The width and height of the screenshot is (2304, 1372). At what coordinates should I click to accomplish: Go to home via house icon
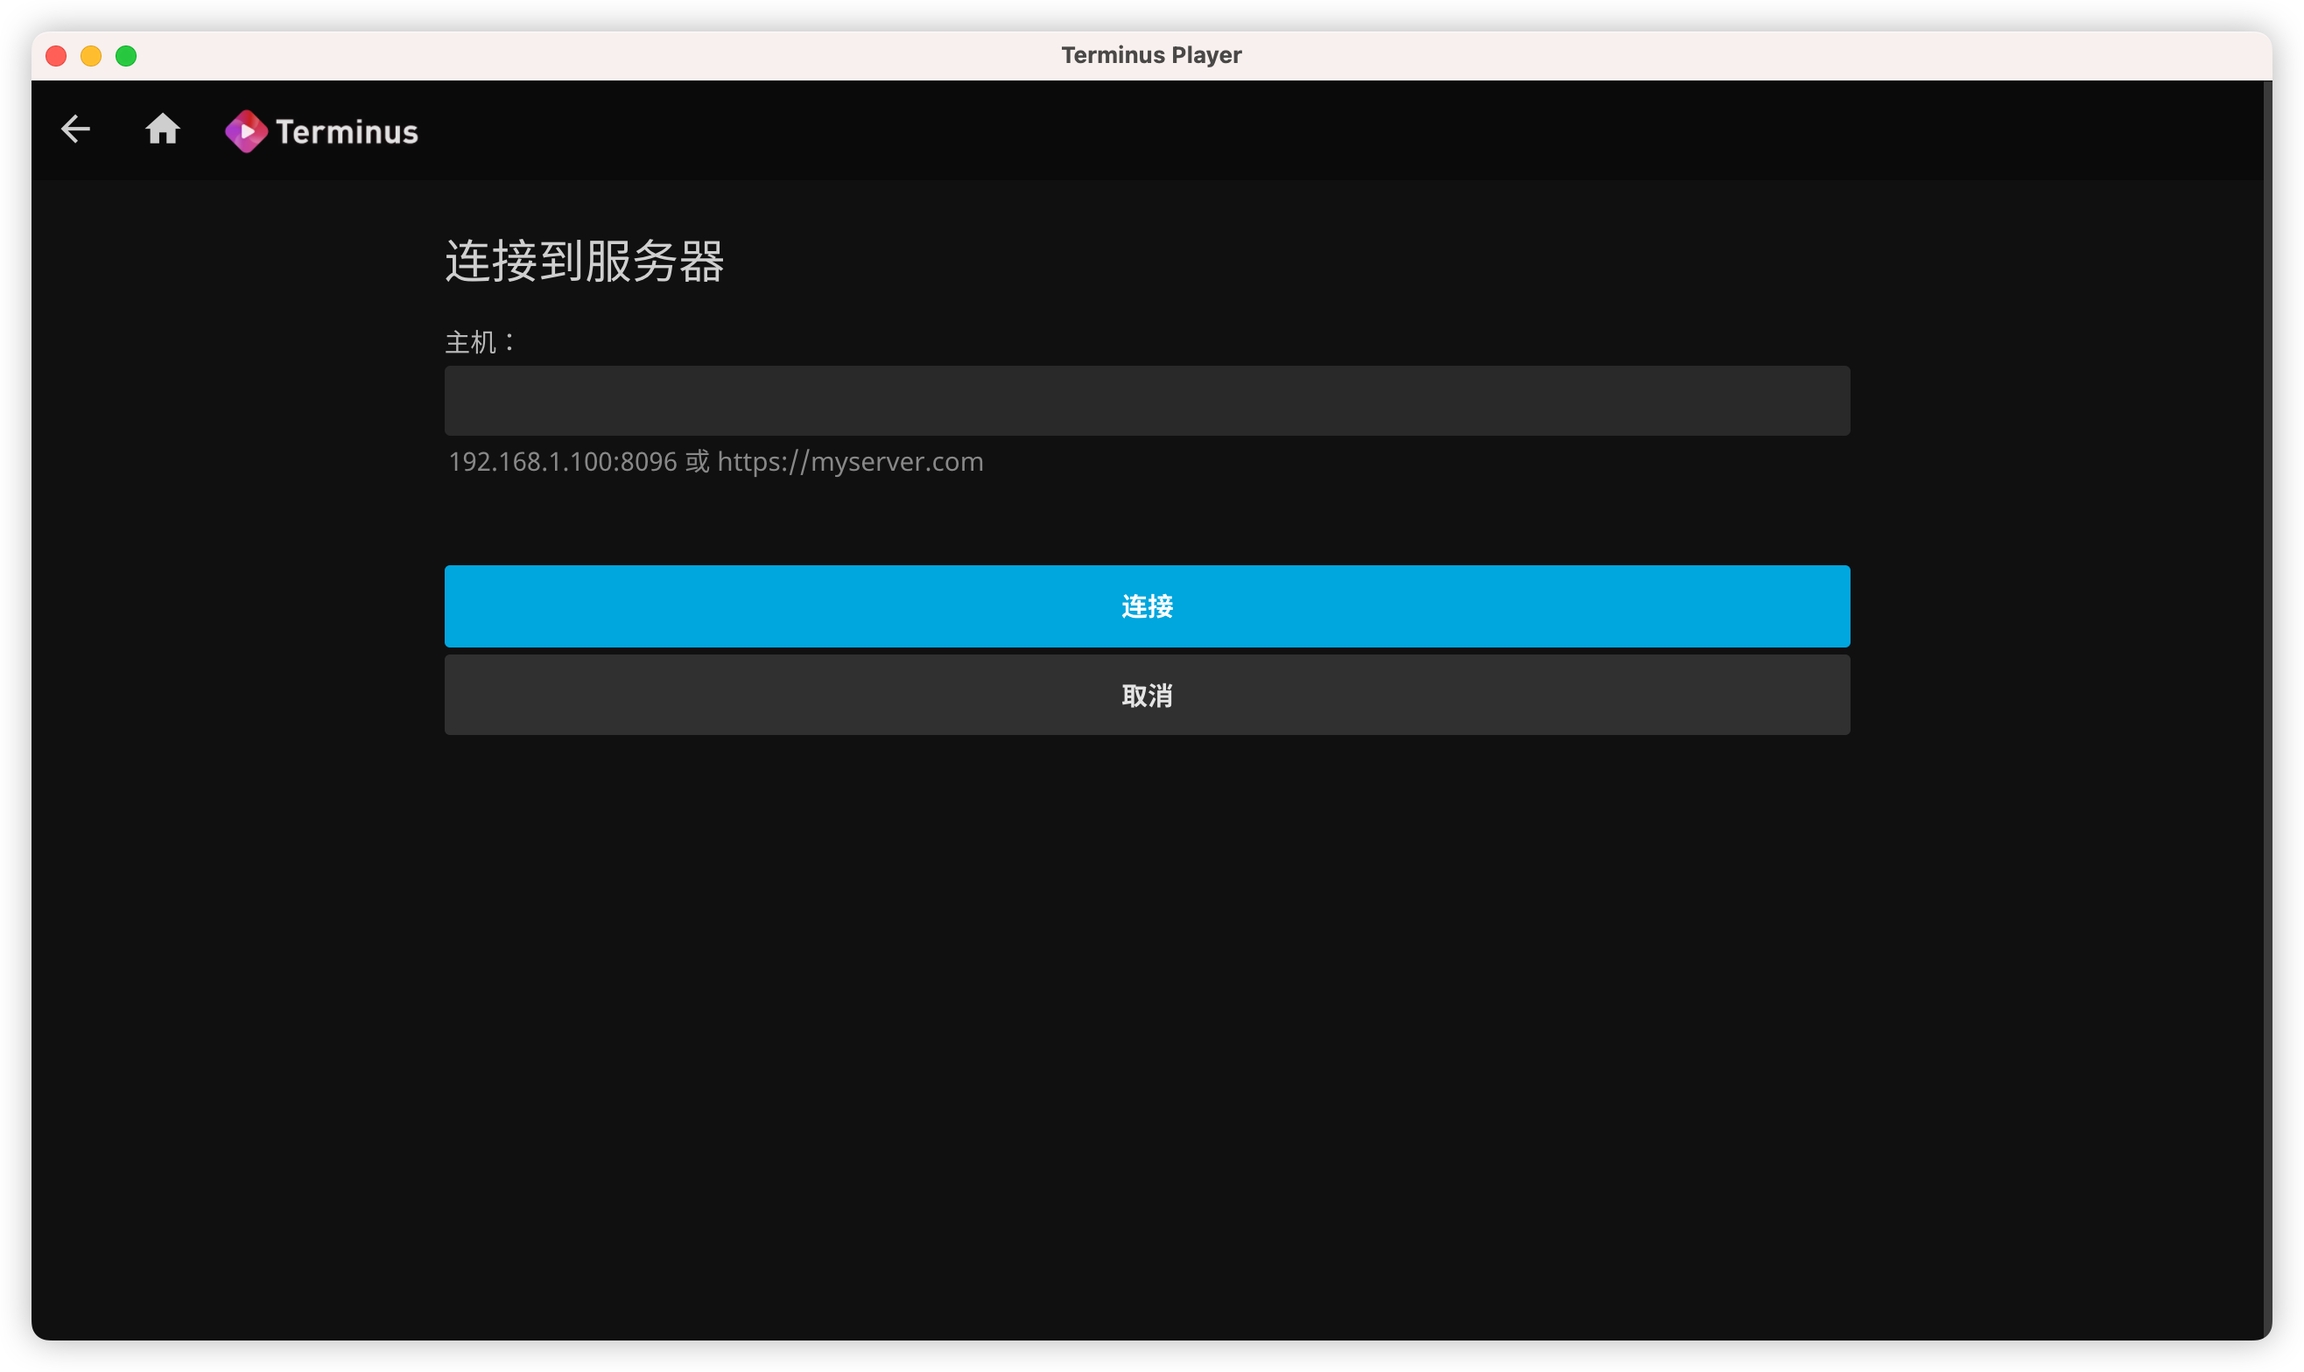162,129
